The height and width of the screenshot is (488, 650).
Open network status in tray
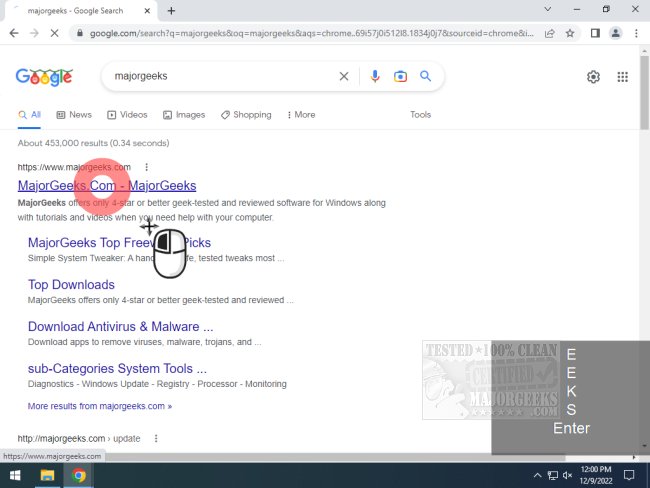[x=552, y=475]
